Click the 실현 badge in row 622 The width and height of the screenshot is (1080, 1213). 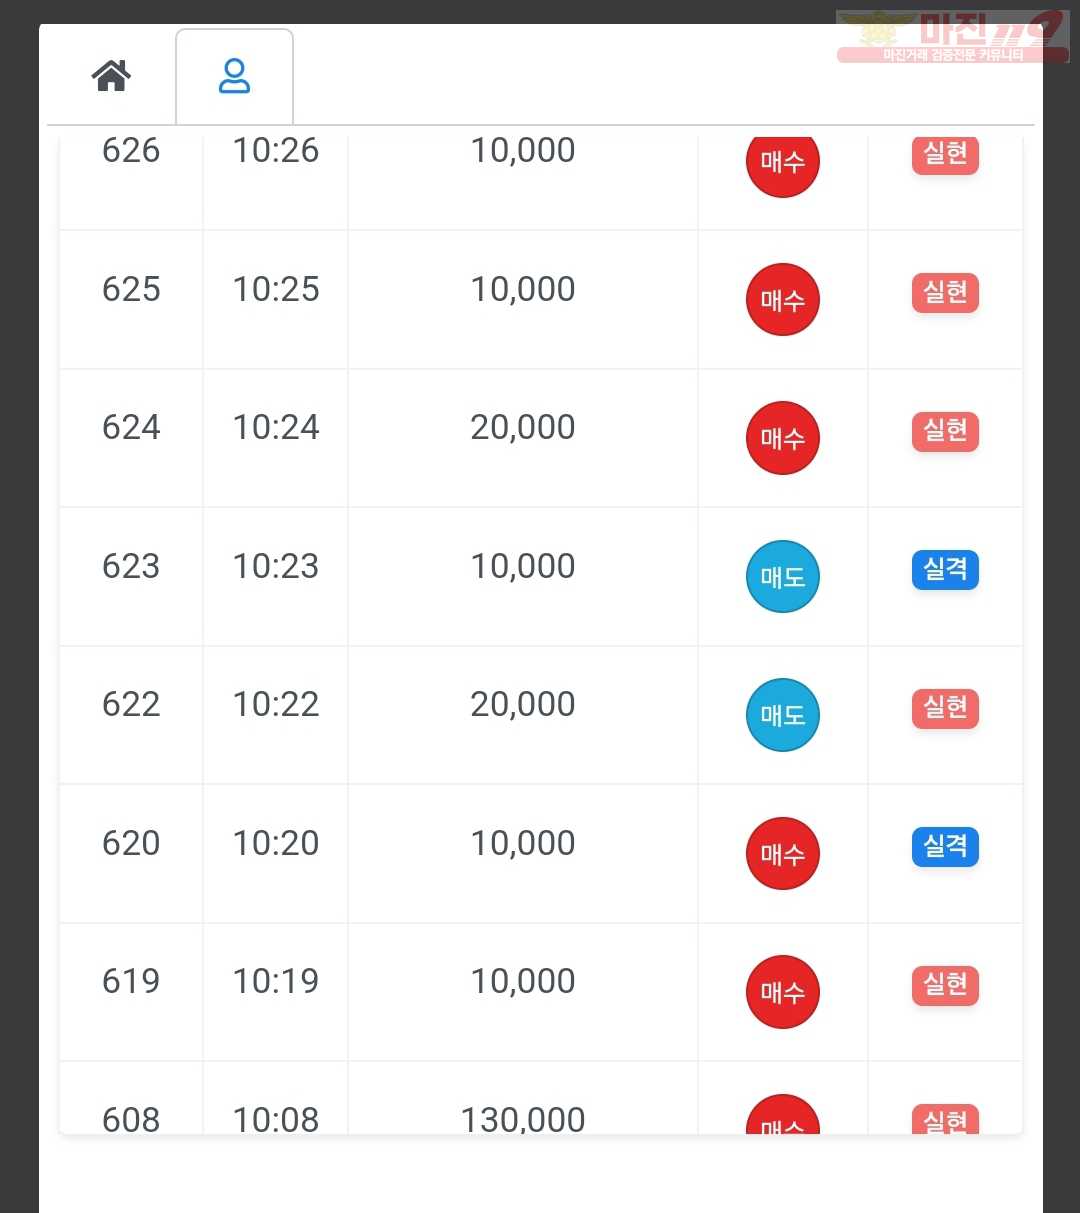[945, 708]
